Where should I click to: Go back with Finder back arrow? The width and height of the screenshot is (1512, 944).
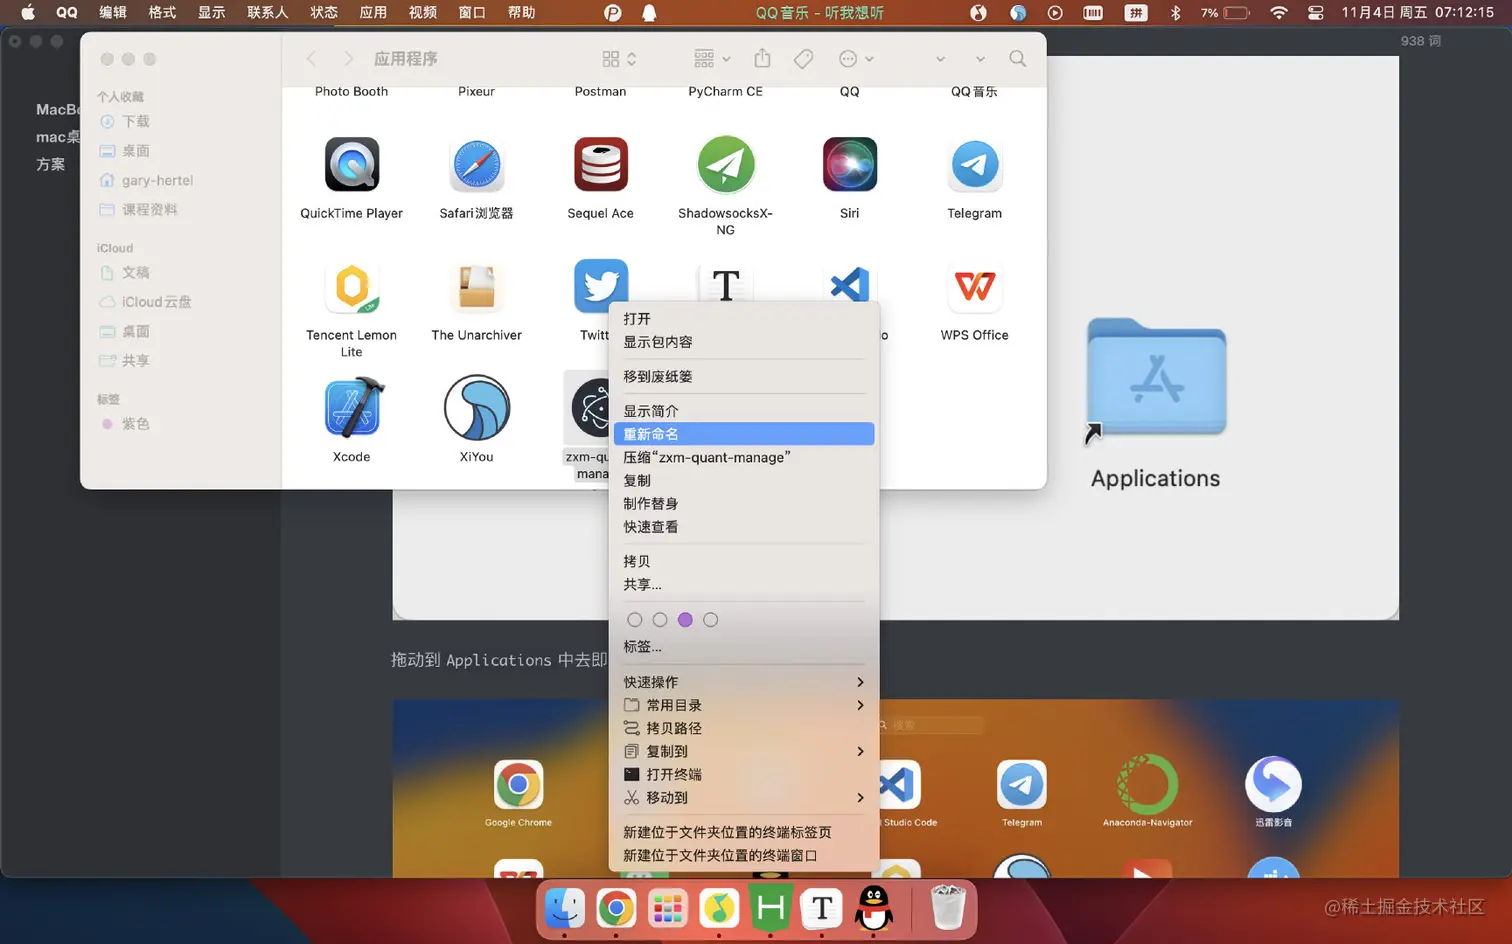(311, 59)
